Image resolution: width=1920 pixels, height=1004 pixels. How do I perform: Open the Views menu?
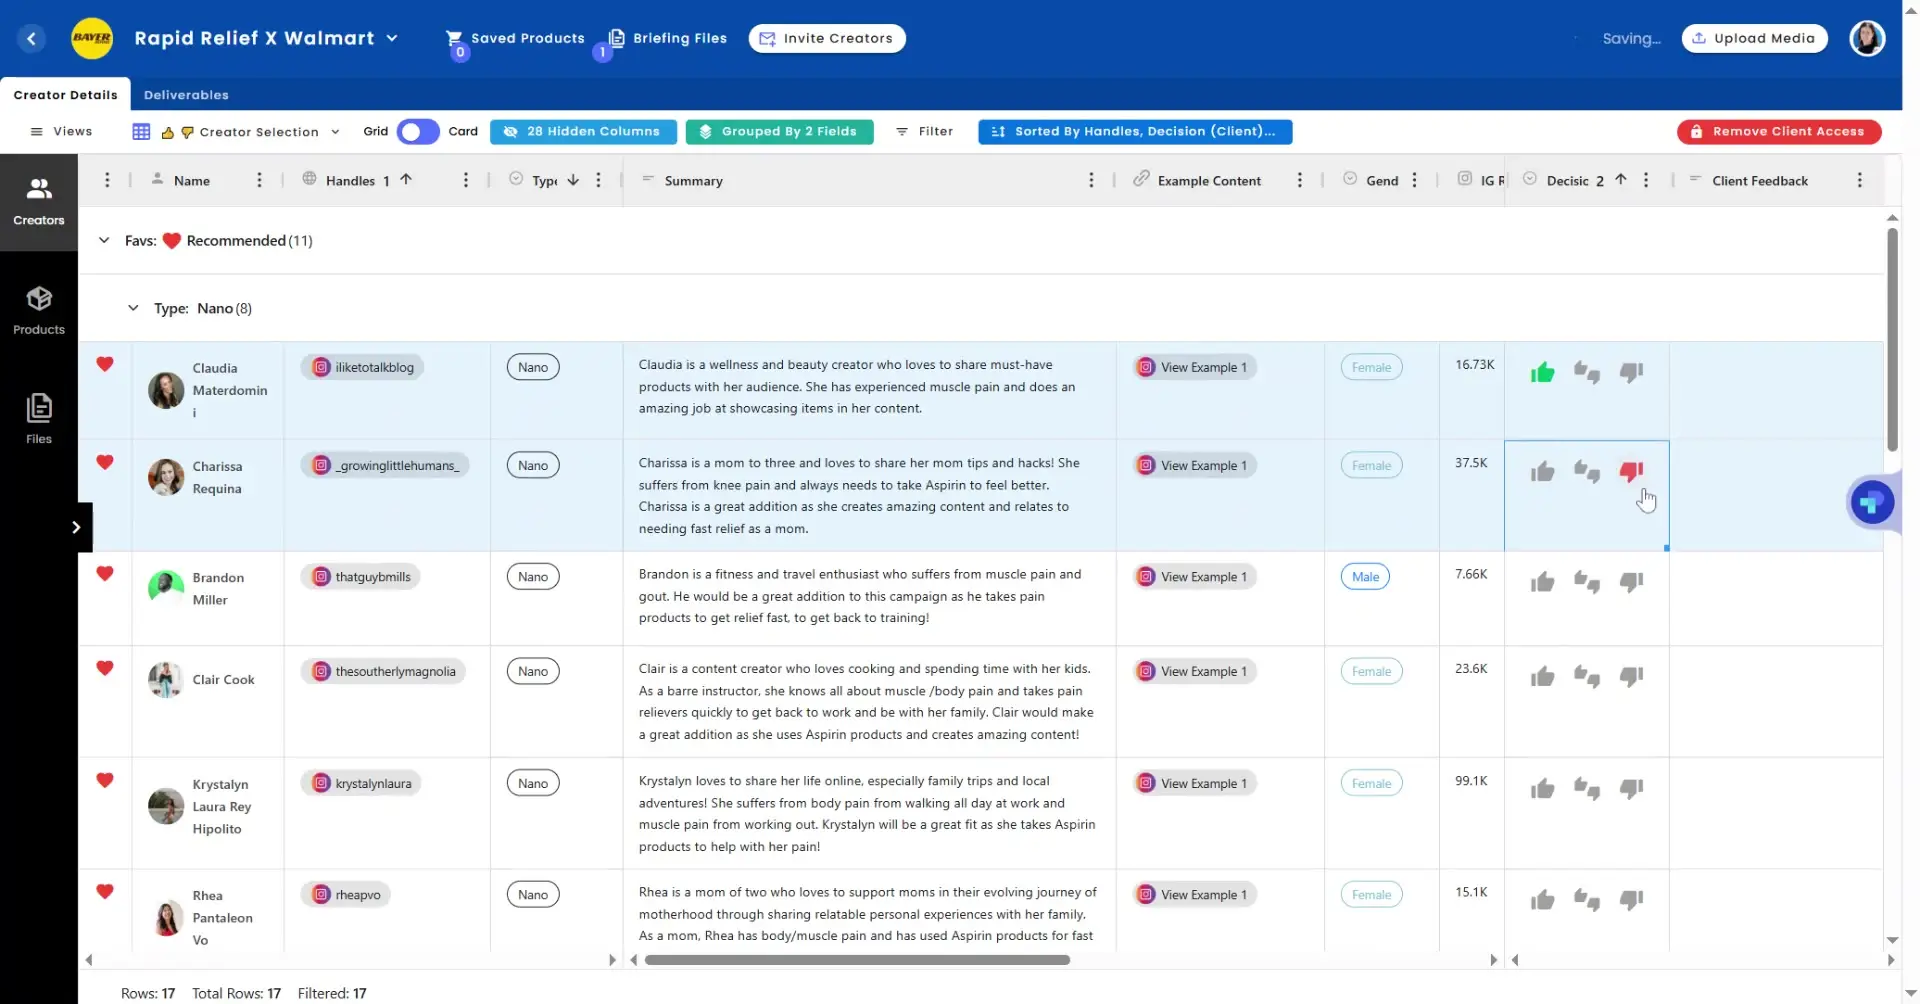point(62,131)
